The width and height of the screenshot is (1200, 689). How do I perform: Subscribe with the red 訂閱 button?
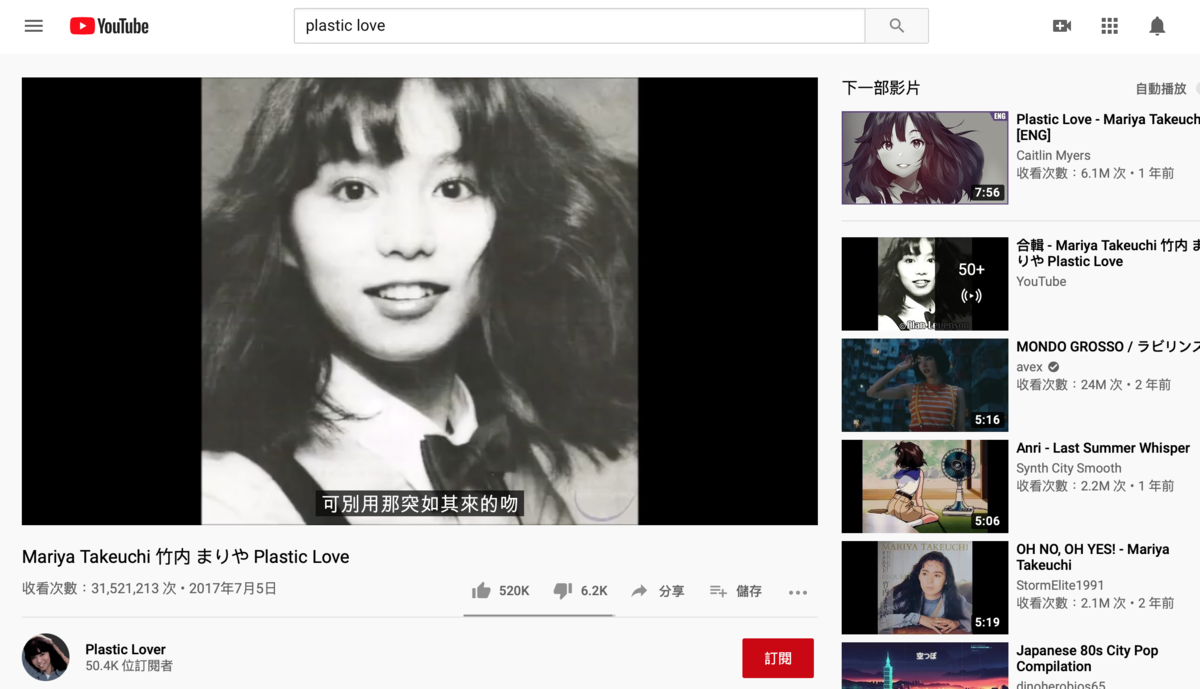(778, 658)
